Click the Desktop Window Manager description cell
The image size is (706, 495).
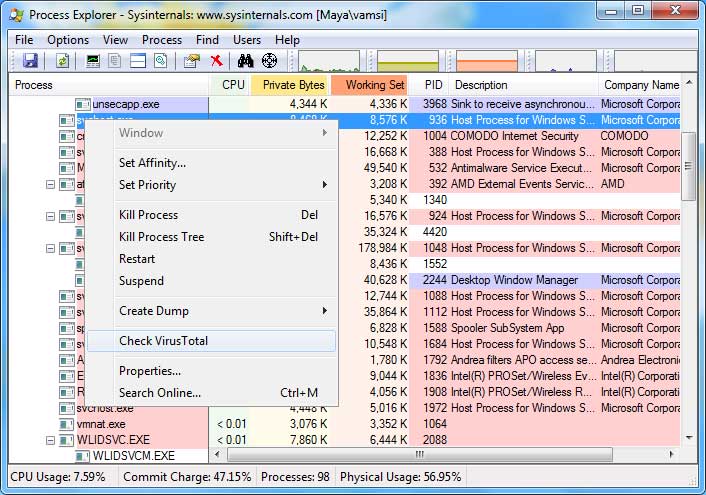pos(514,280)
